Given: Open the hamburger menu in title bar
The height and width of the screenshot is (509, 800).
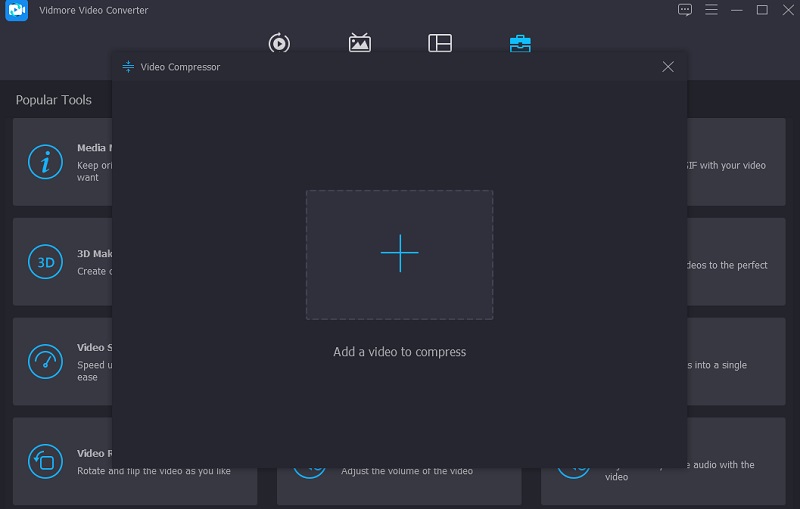Looking at the screenshot, I should click(x=711, y=10).
